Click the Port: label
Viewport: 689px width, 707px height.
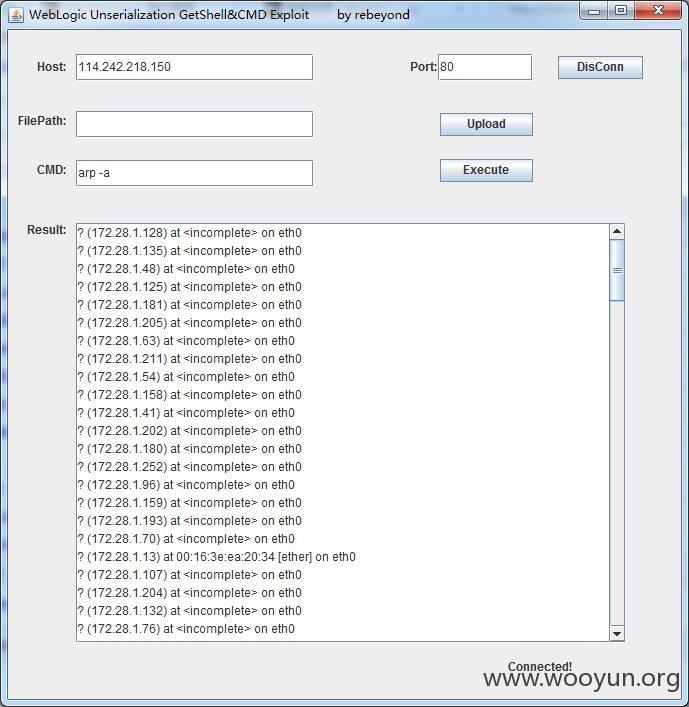(423, 67)
